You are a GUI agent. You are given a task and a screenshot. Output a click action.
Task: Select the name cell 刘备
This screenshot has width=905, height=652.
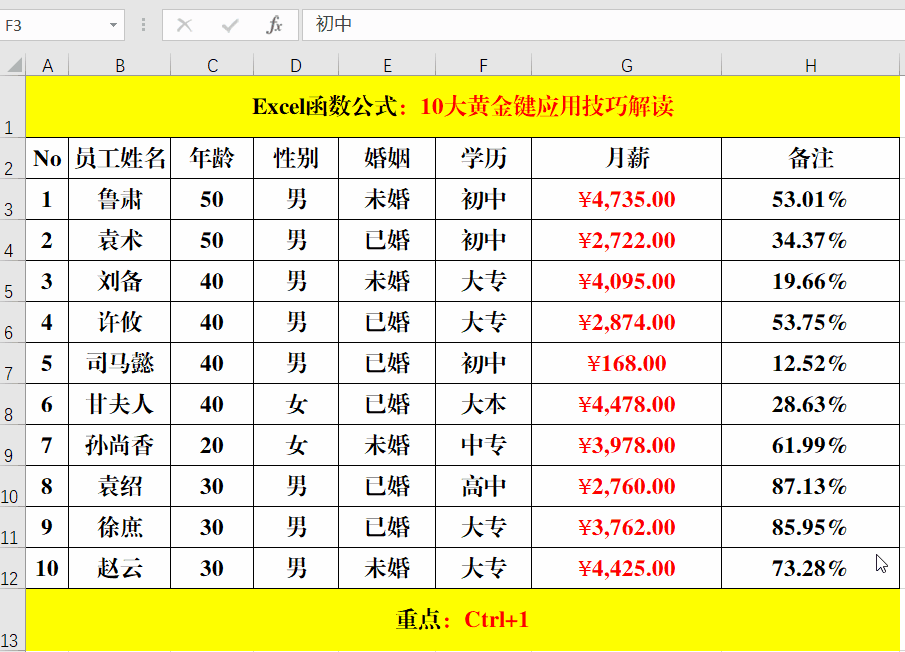119,281
